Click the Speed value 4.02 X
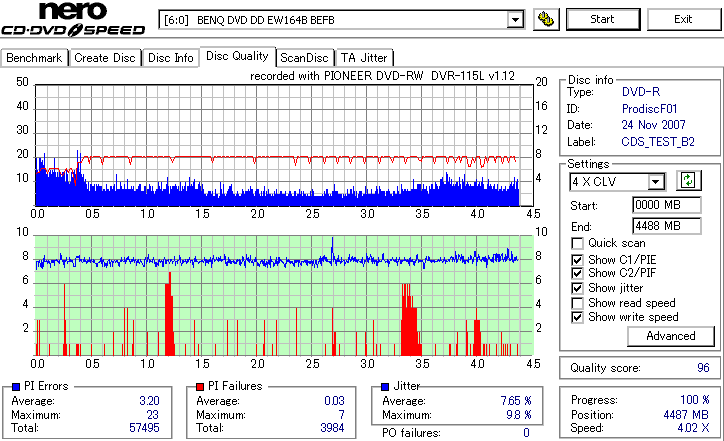 (694, 428)
